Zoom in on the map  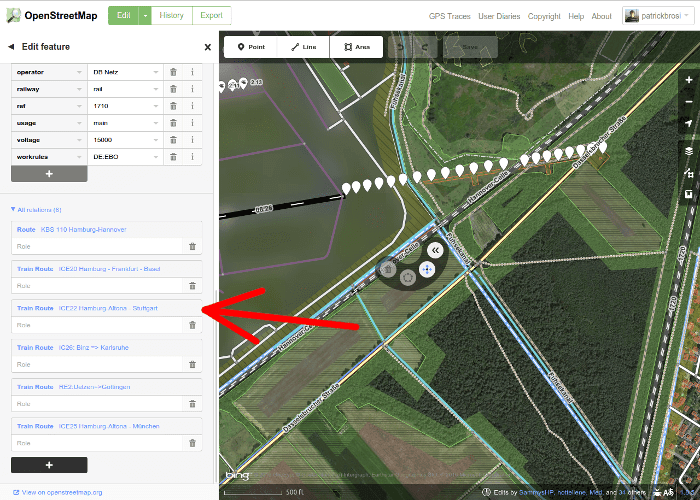click(x=688, y=80)
